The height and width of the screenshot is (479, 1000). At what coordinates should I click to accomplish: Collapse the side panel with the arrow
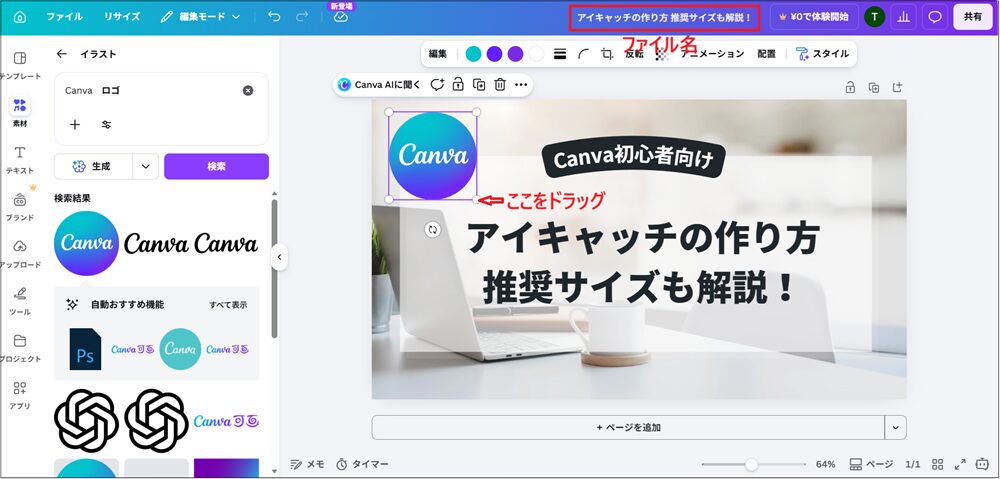point(279,258)
